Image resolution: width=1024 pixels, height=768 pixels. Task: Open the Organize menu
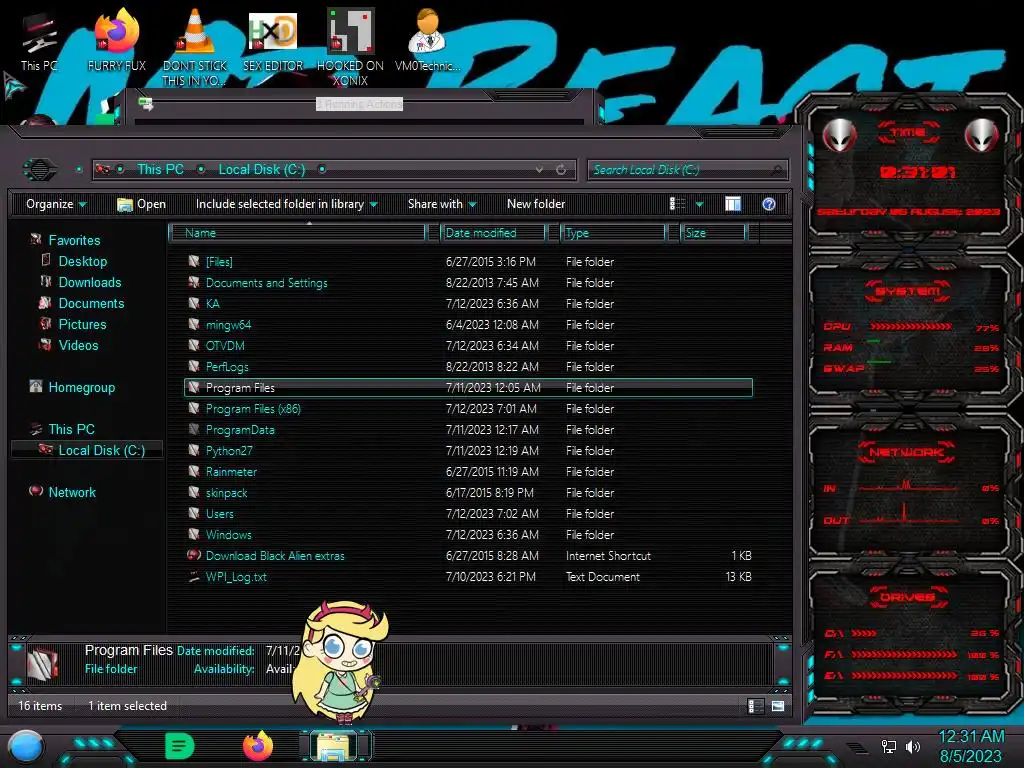coord(56,204)
